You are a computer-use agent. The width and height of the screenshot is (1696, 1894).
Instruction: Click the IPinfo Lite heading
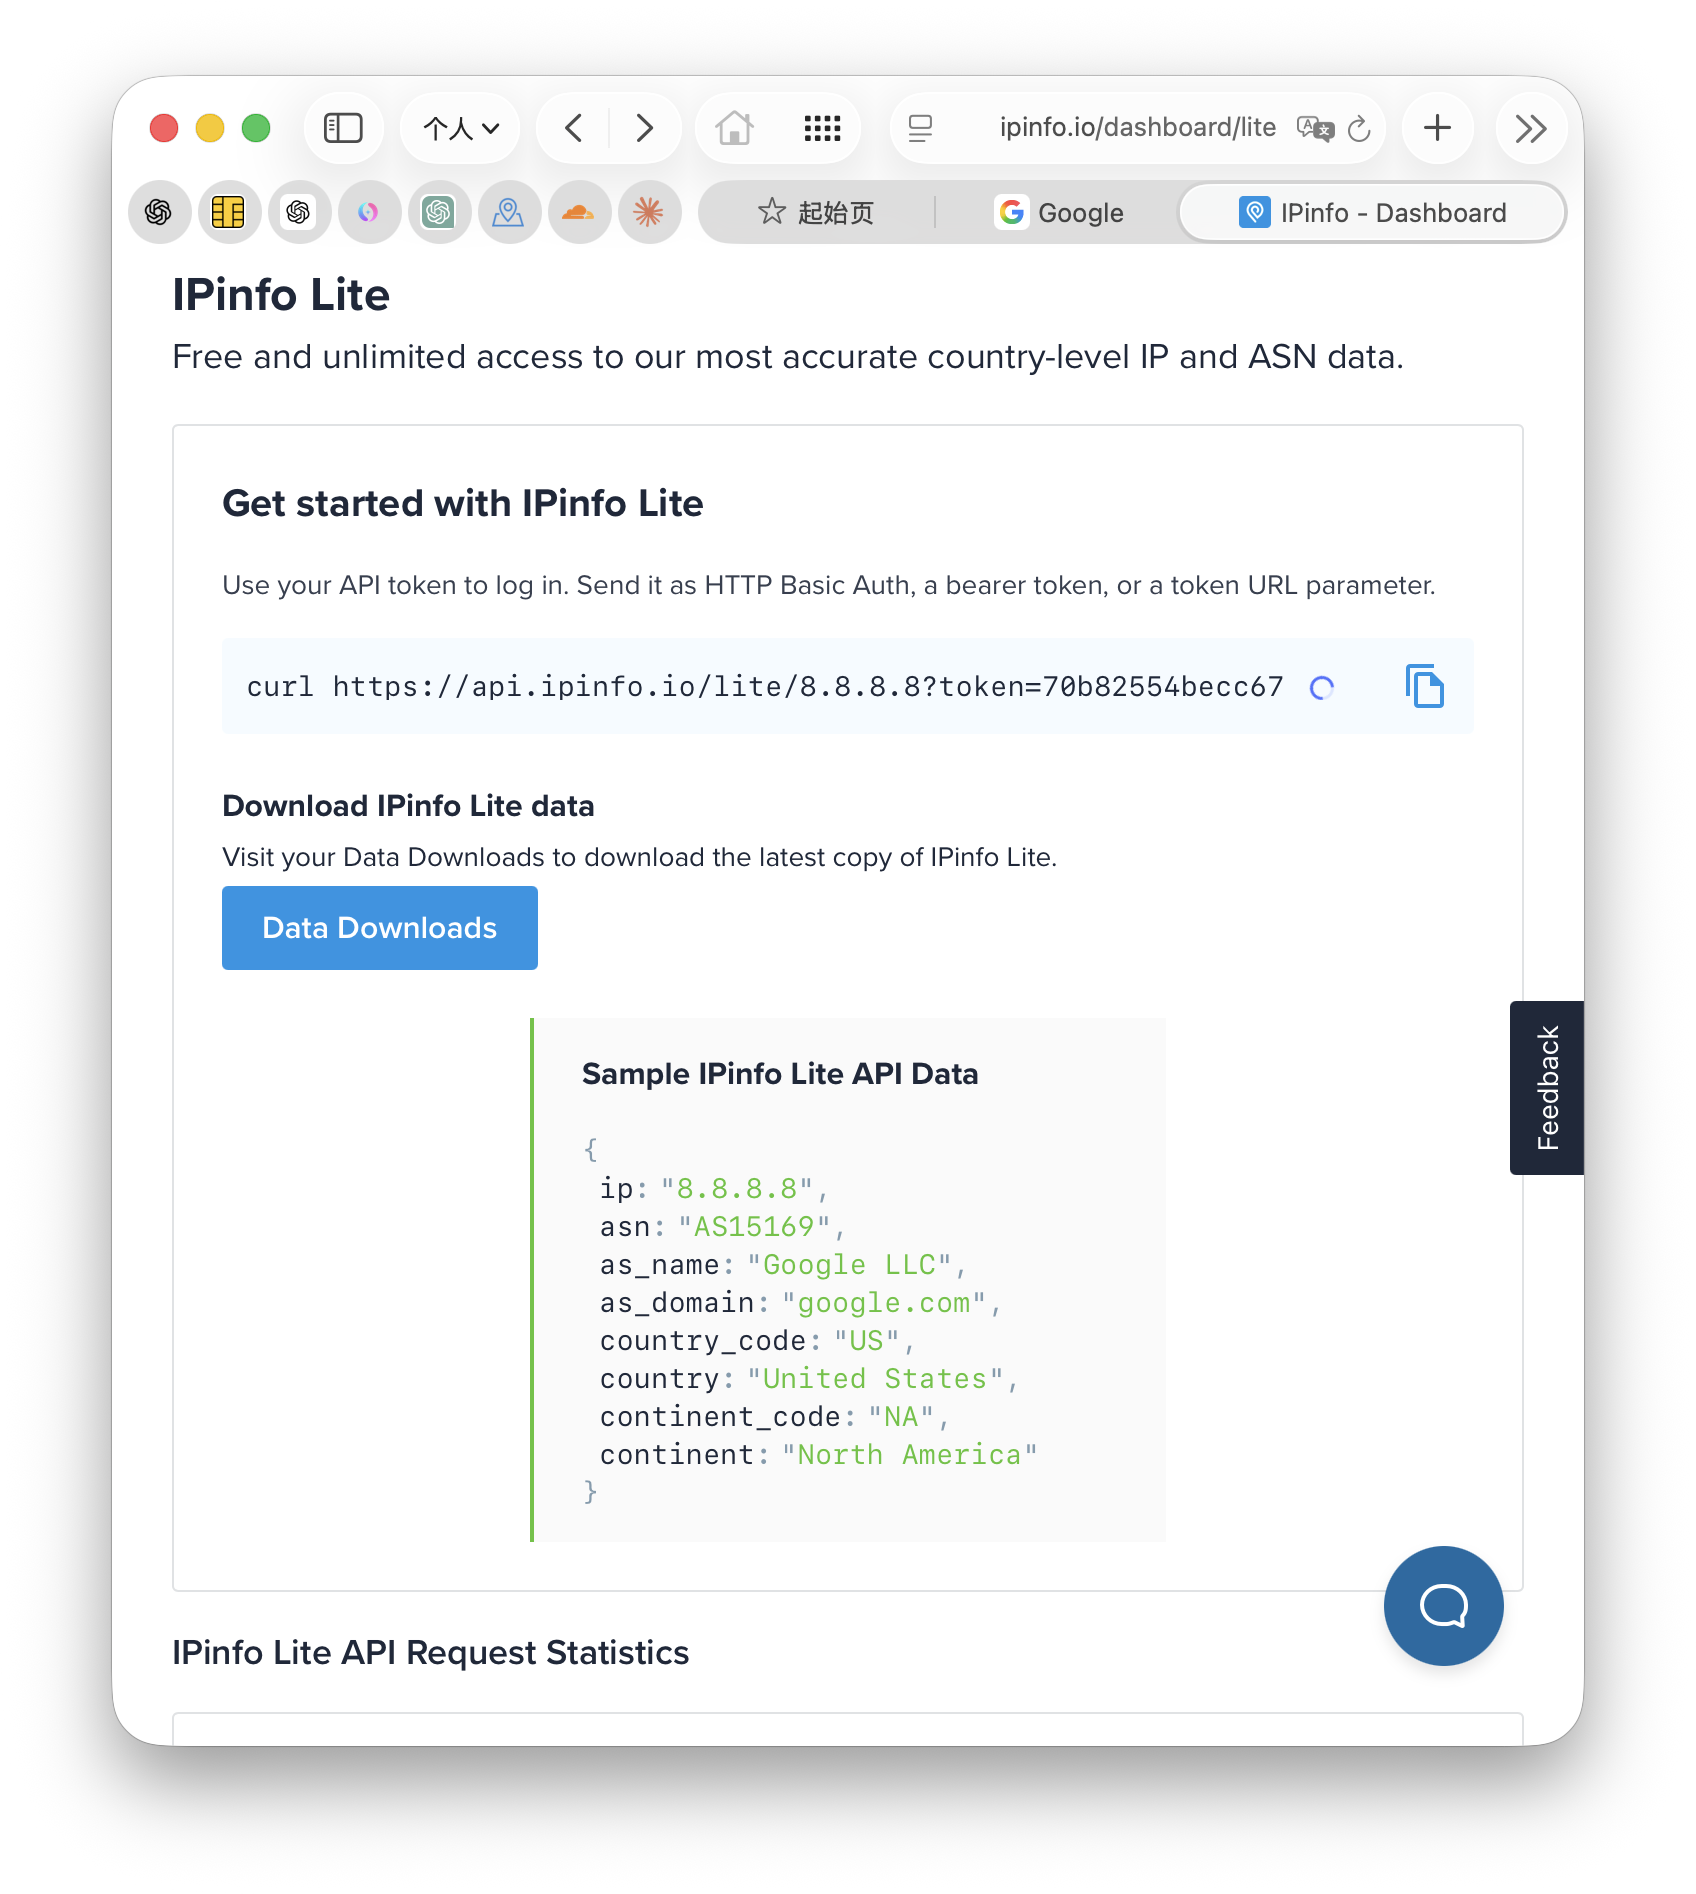[x=281, y=295]
